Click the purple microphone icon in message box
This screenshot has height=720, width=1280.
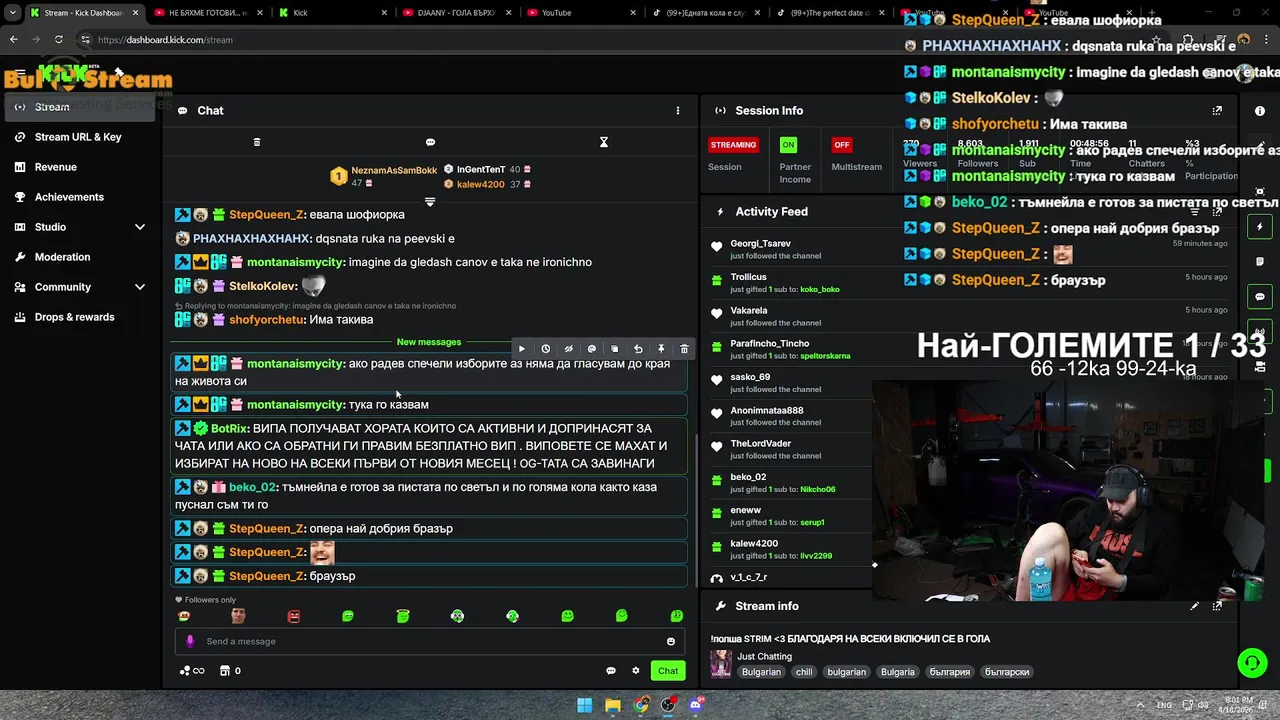[x=190, y=641]
